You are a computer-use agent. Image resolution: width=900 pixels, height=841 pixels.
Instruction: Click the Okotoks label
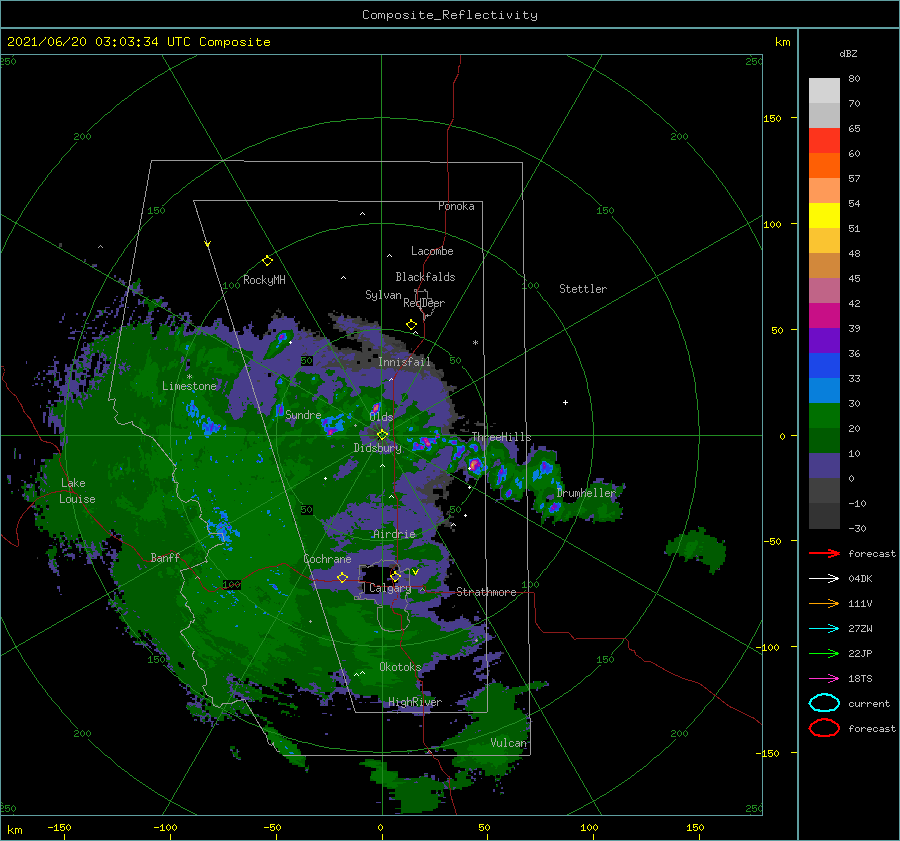400,666
